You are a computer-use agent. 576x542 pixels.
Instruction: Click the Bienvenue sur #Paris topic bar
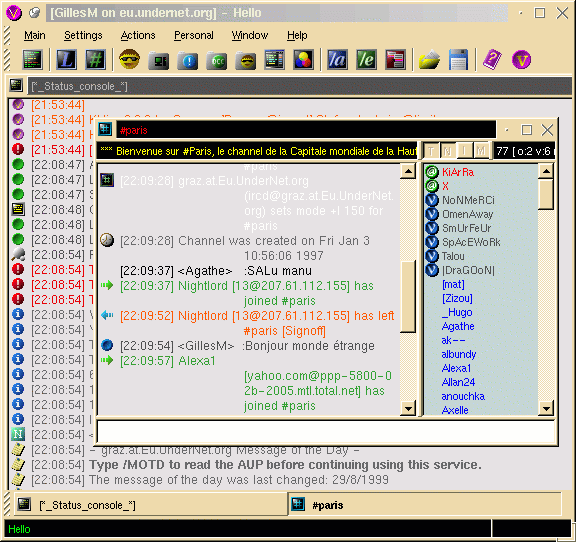coord(257,151)
